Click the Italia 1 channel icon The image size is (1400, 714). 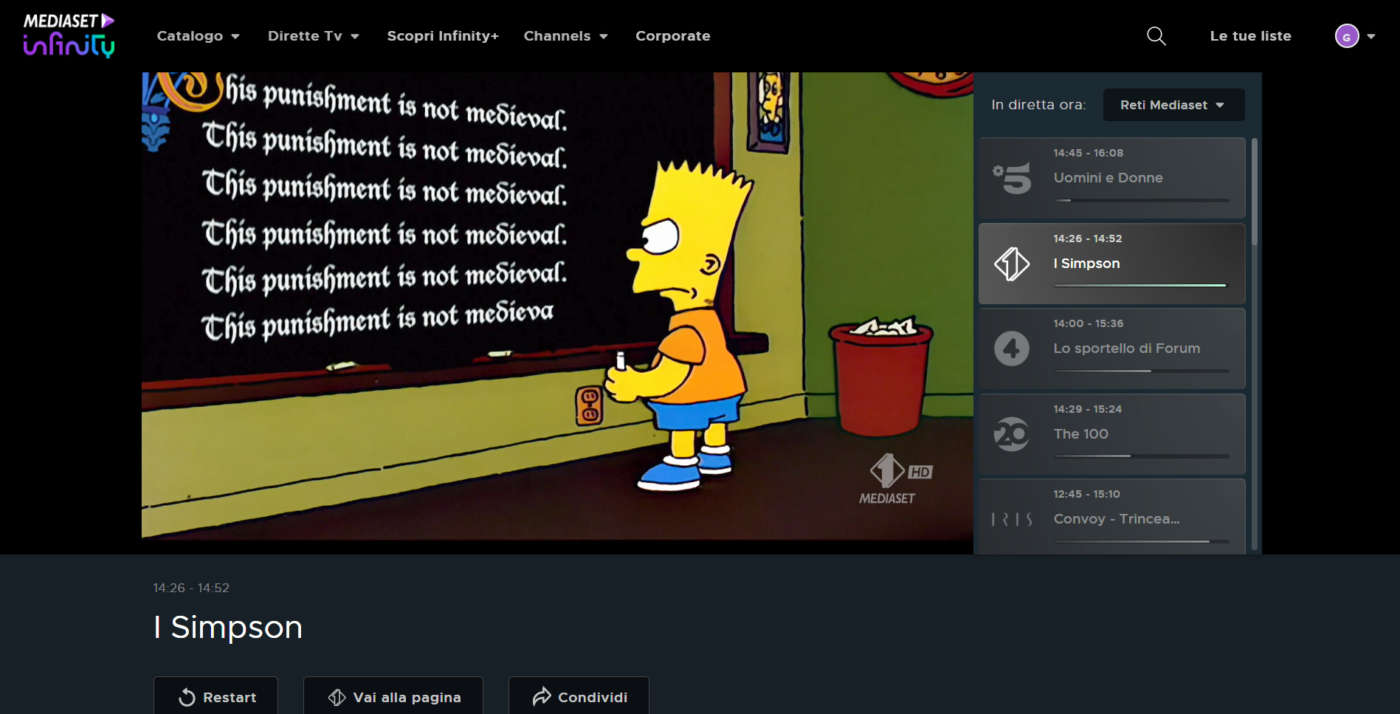(1013, 262)
